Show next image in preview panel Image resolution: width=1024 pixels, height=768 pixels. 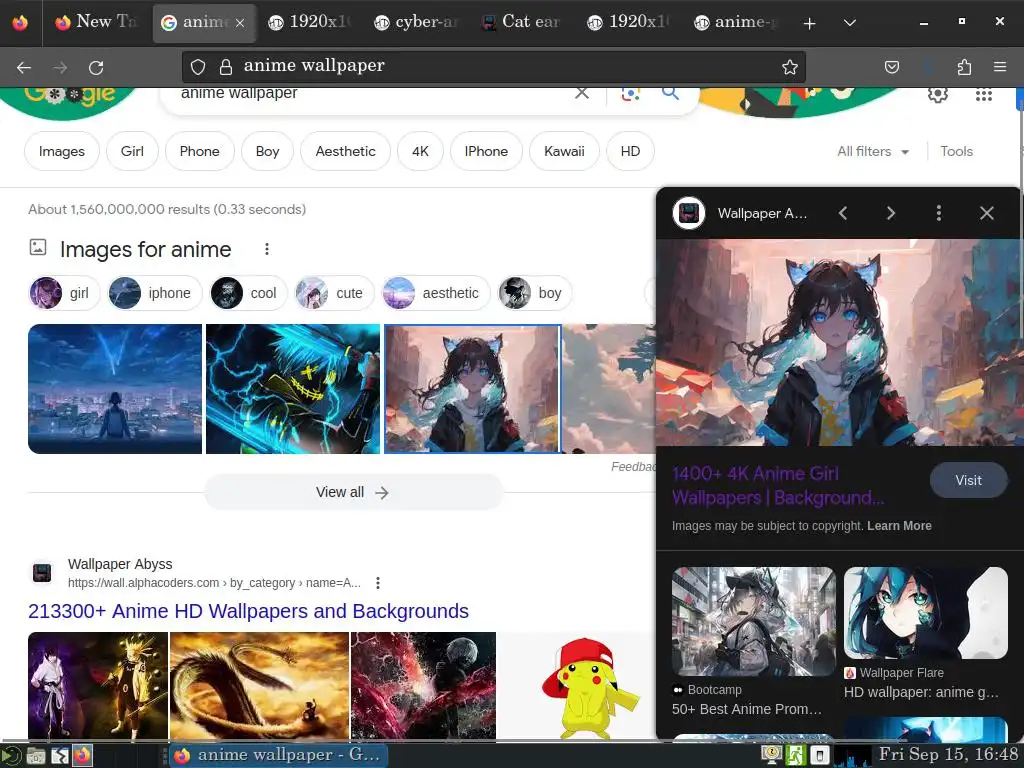[x=891, y=213]
